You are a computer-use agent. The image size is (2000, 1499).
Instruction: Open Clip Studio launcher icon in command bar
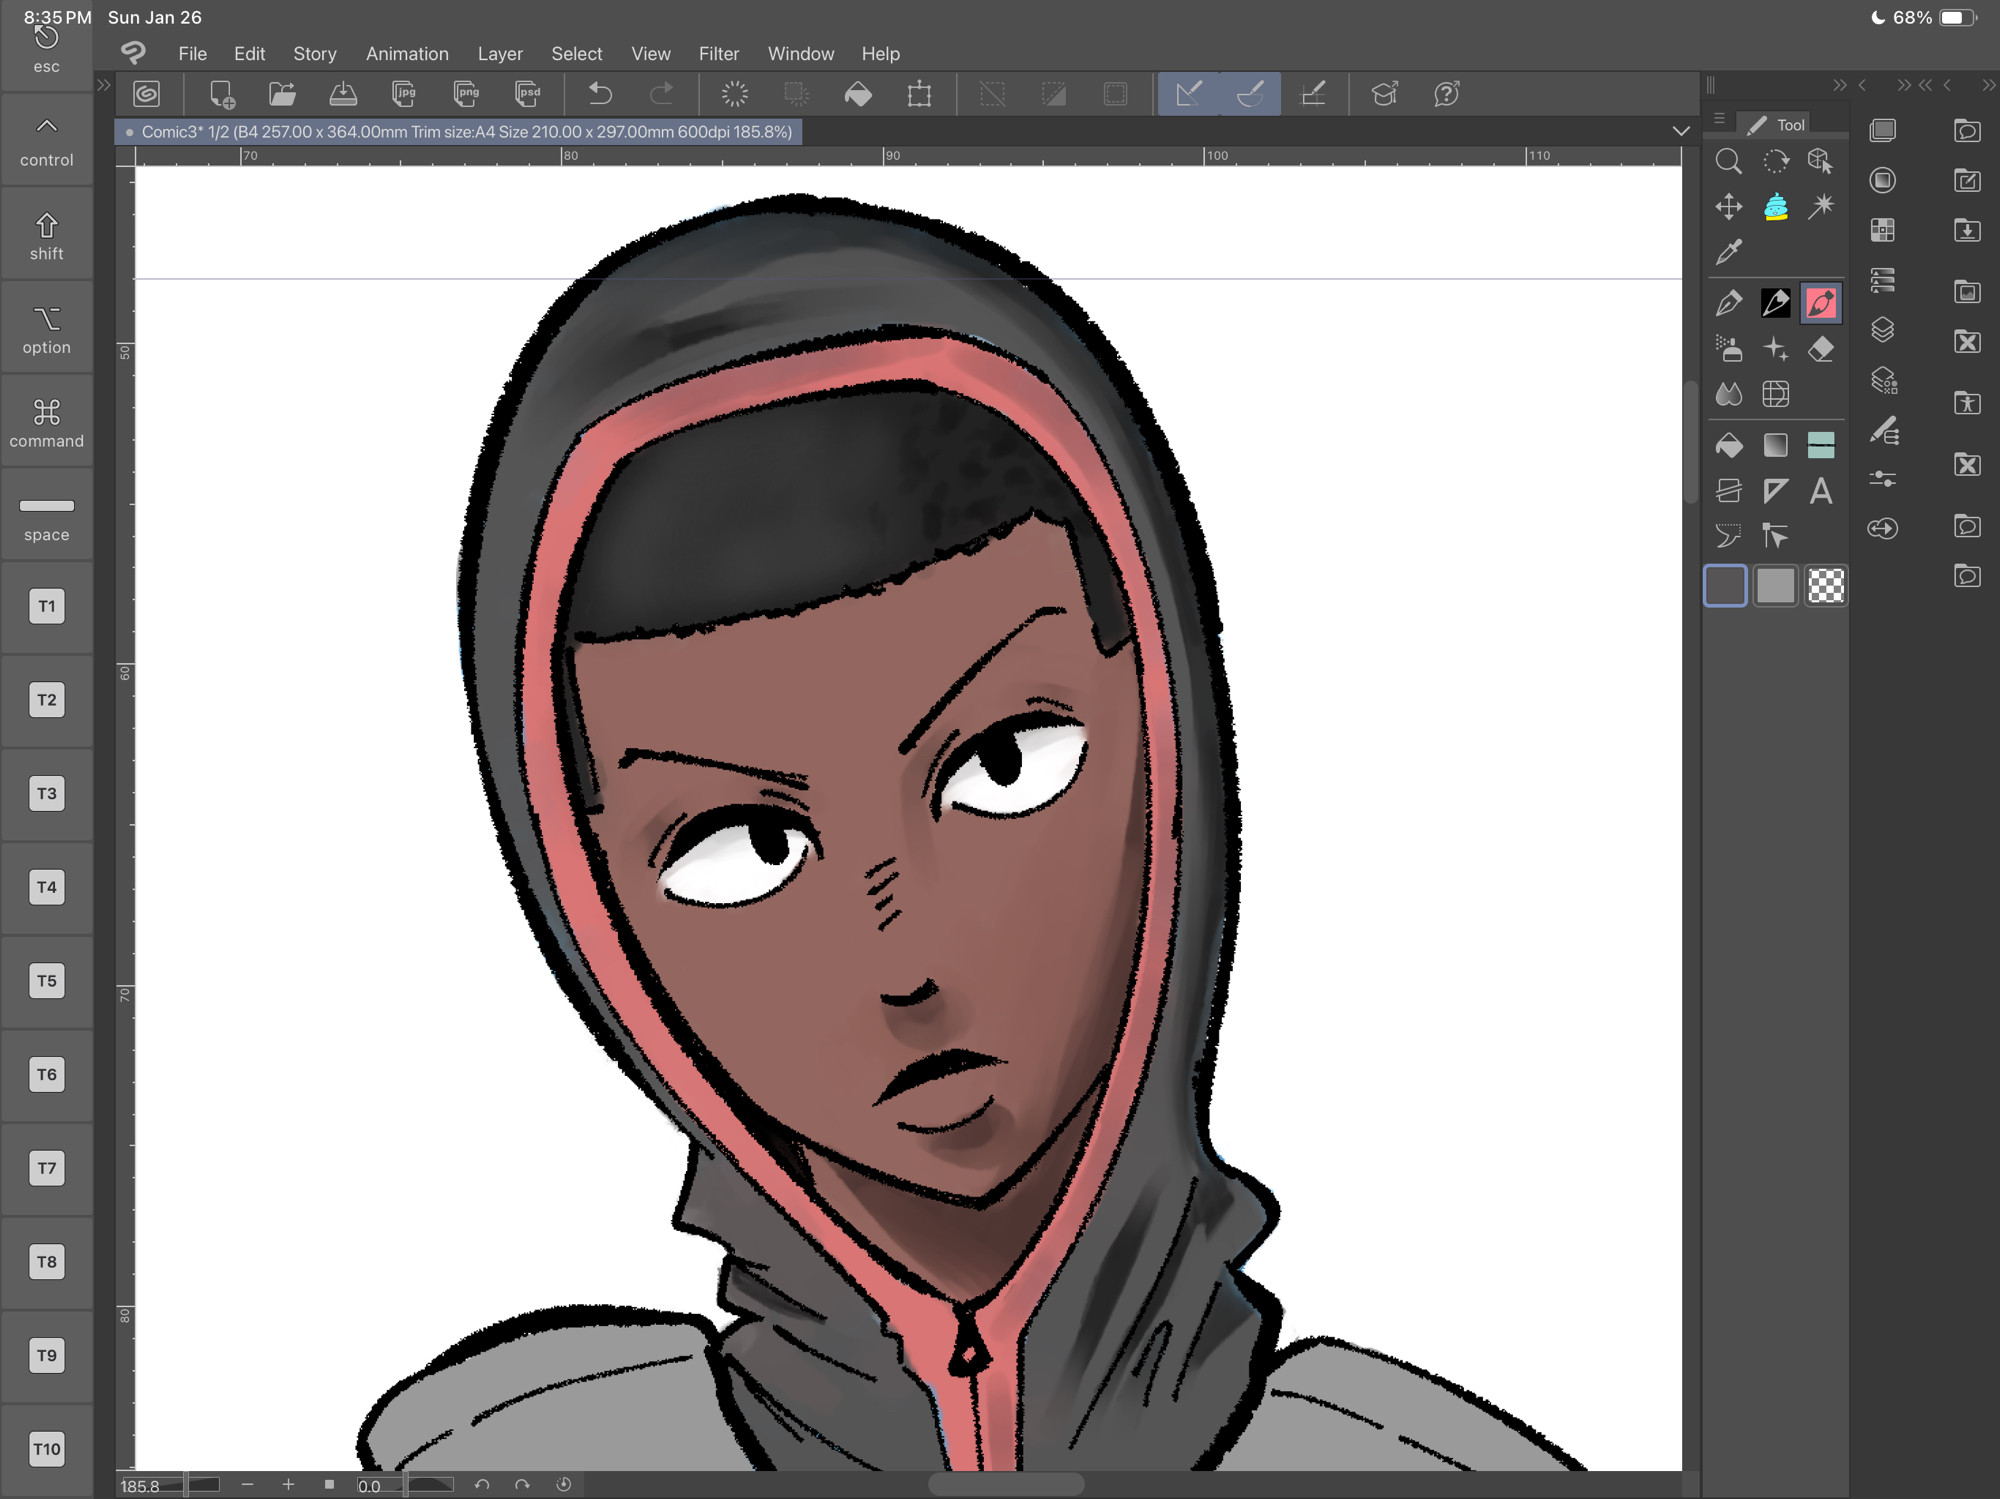[147, 94]
